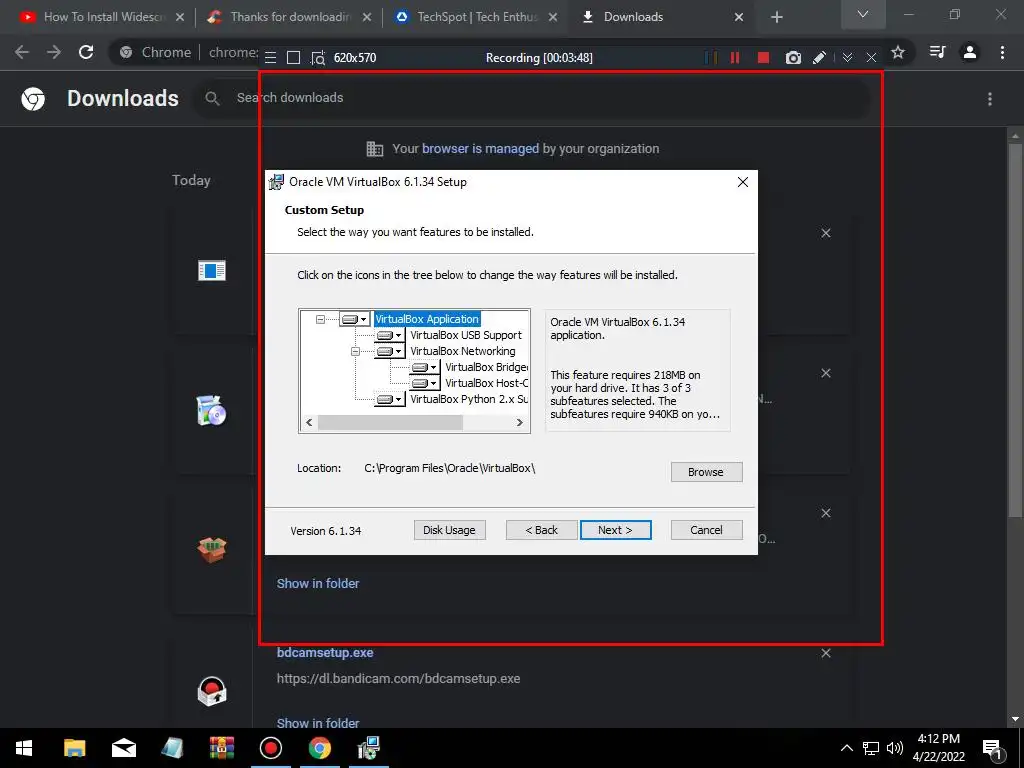The width and height of the screenshot is (1024, 768).
Task: Cancel the VirtualBox setup
Action: tap(706, 530)
